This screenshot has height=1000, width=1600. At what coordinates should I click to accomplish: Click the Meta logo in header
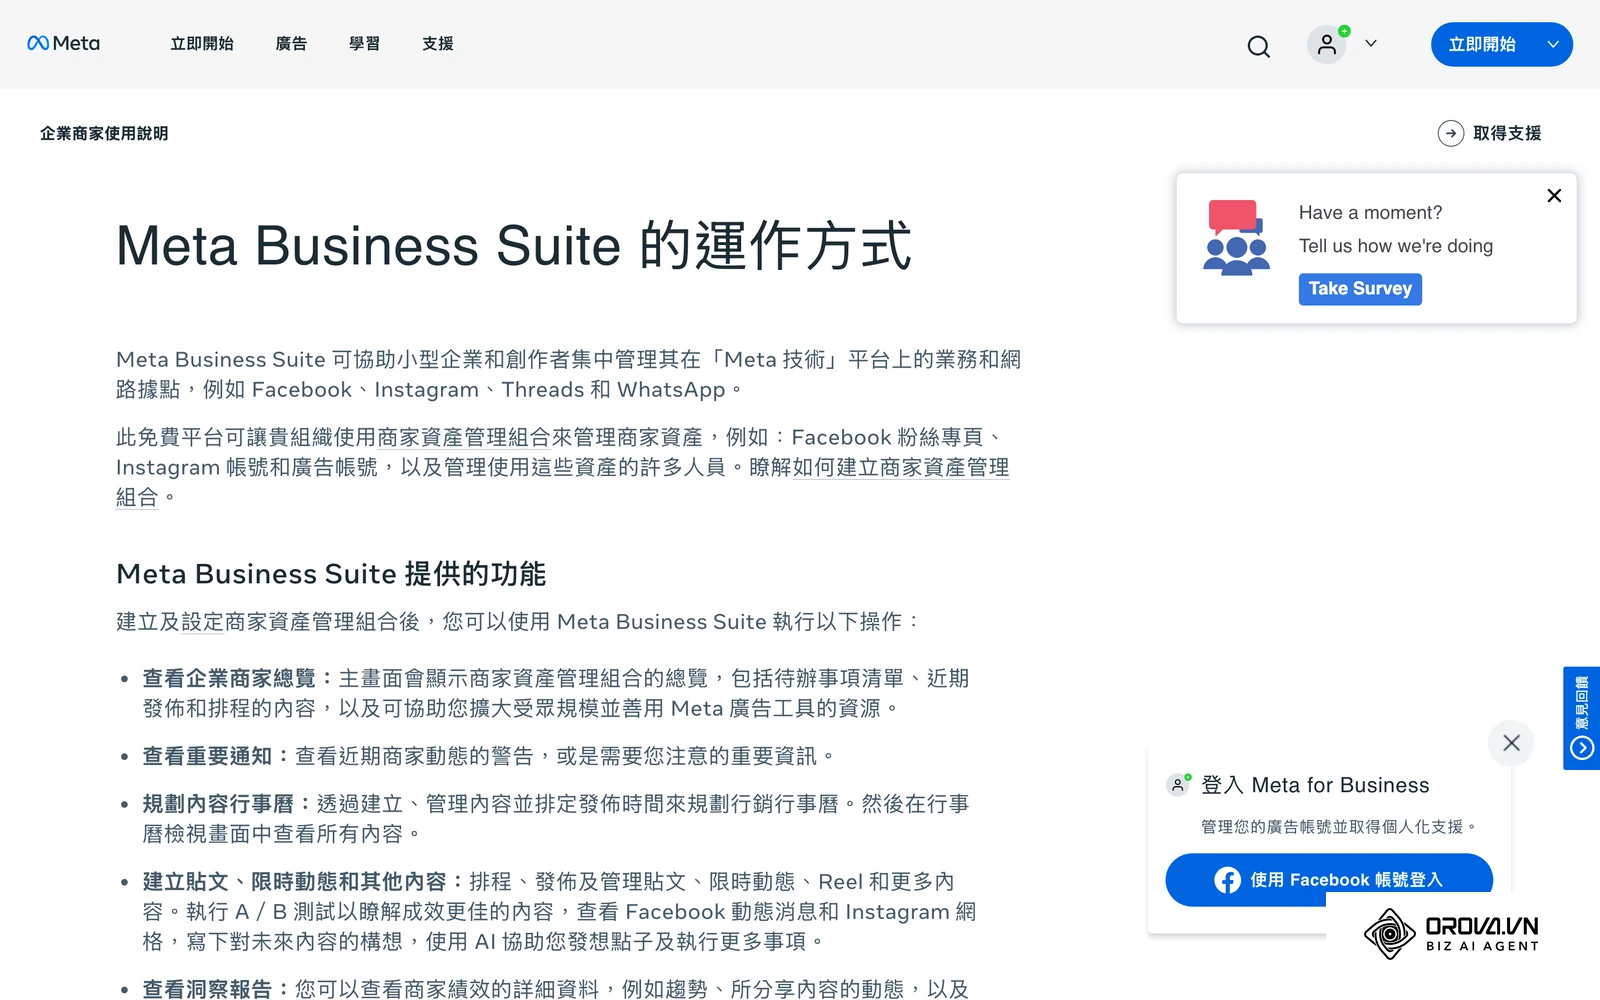pyautogui.click(x=63, y=43)
